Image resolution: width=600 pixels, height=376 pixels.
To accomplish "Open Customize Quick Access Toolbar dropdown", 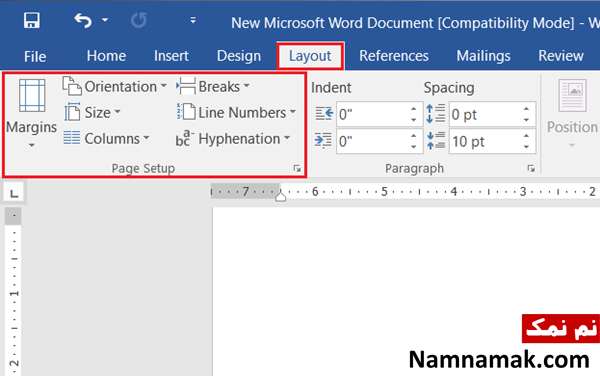I will pyautogui.click(x=193, y=20).
